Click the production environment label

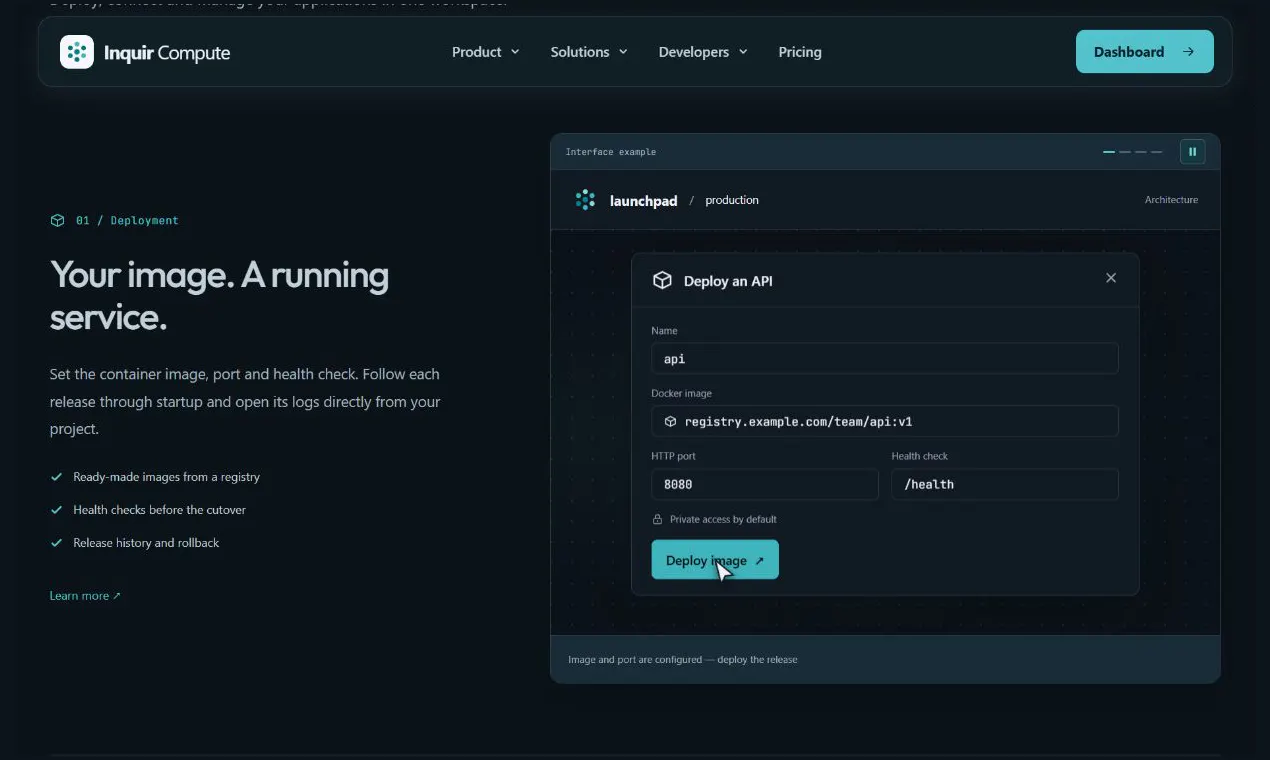pos(732,200)
